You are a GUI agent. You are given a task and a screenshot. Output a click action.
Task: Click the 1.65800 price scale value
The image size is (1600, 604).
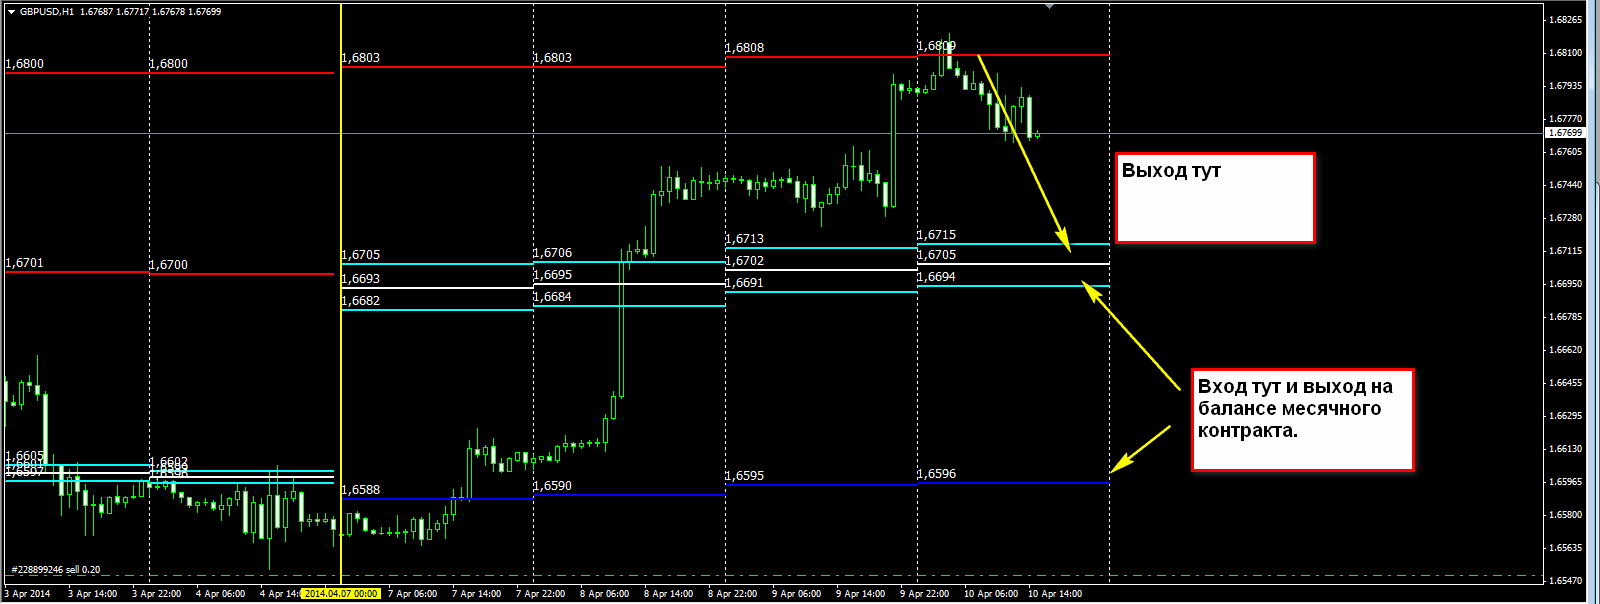(1566, 515)
